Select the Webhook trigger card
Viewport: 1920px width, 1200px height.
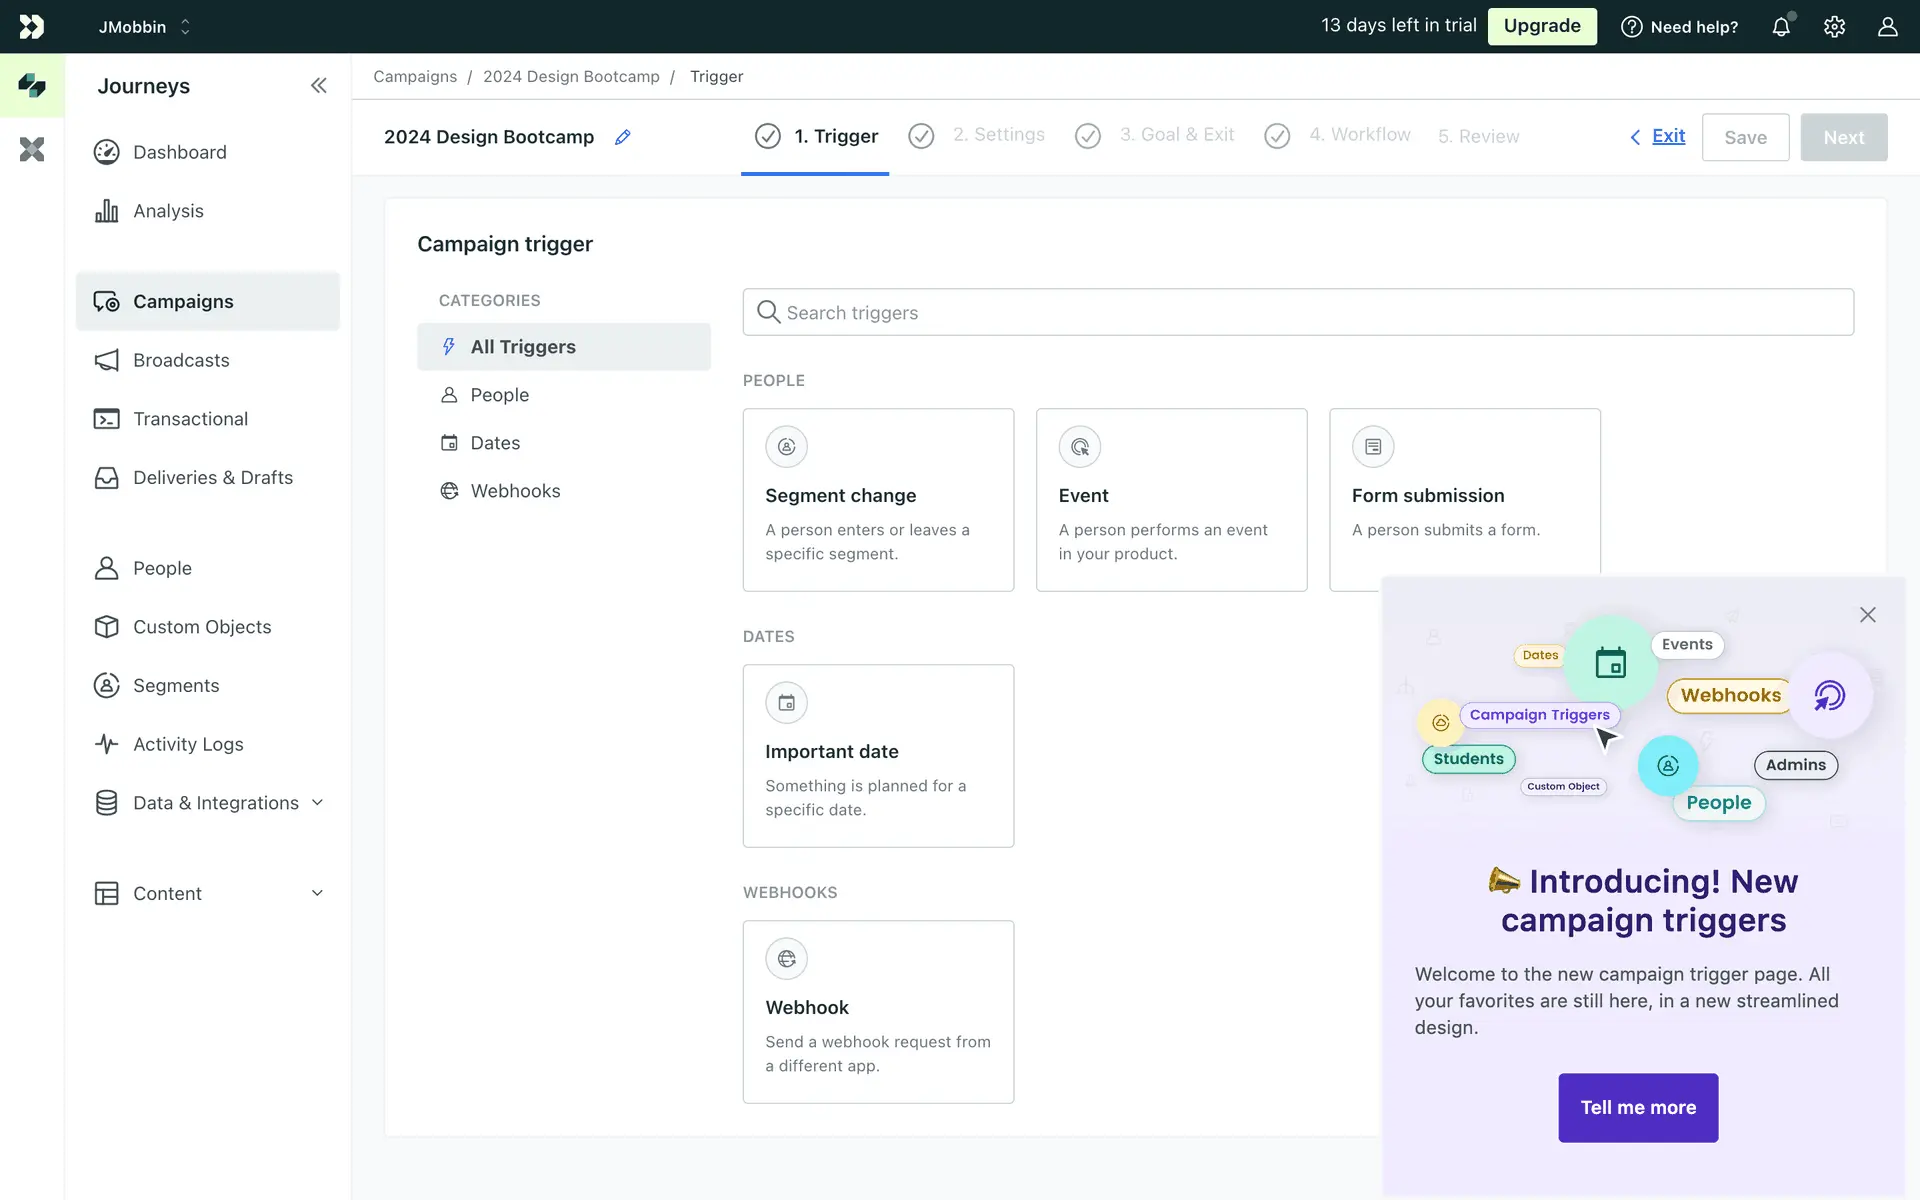pos(878,1011)
